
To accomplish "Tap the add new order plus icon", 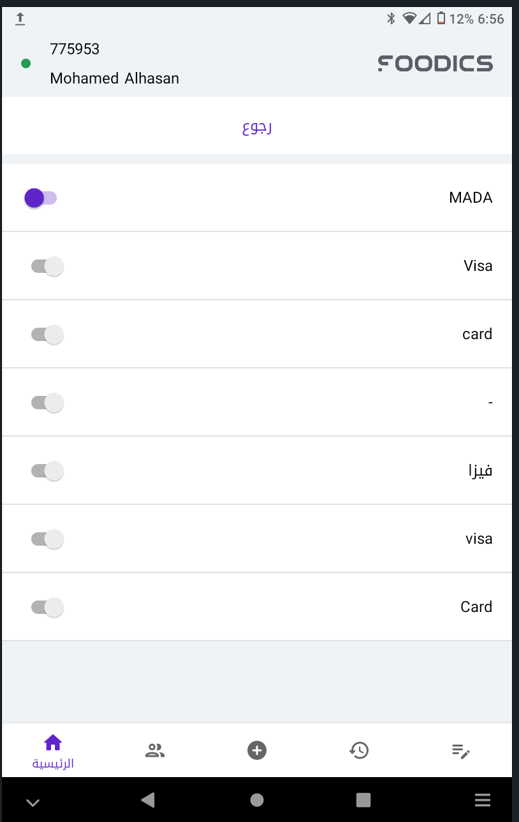I will point(257,751).
